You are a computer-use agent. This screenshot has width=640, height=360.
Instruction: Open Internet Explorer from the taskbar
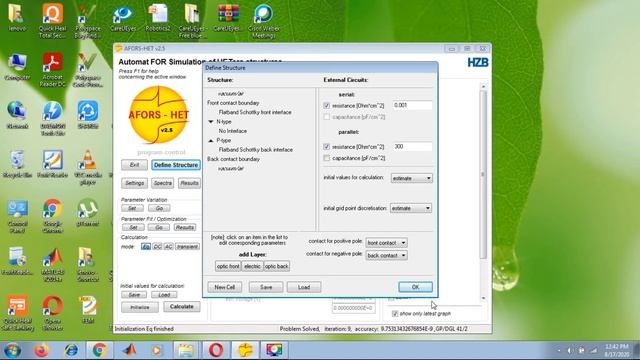pos(71,350)
